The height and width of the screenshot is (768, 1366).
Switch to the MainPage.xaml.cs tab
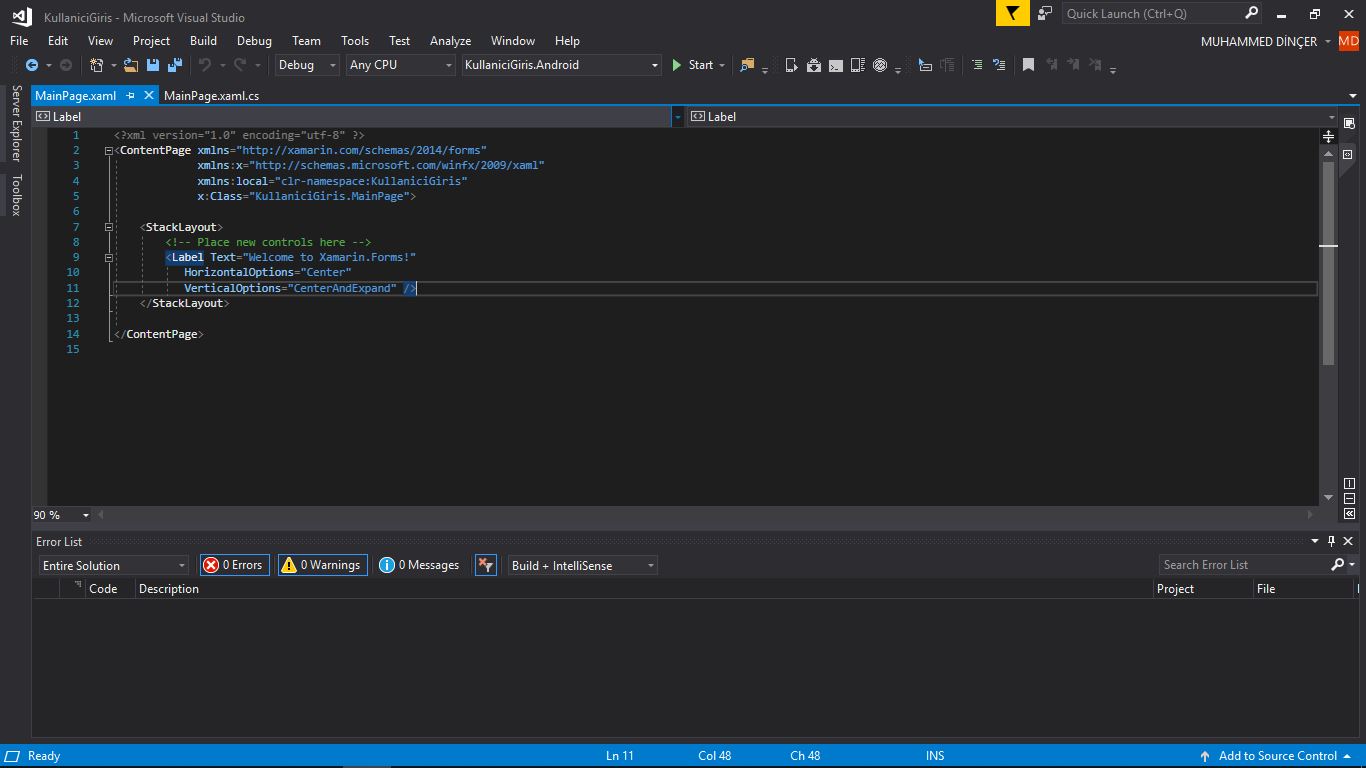coord(211,95)
